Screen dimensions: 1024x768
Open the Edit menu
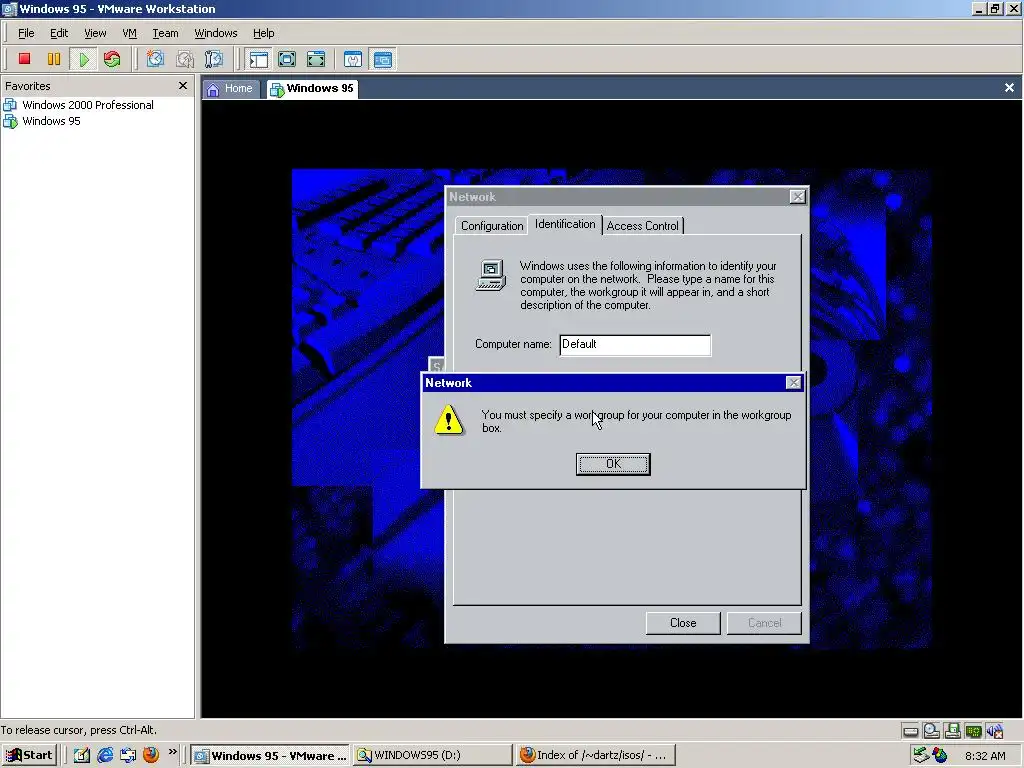pos(59,33)
